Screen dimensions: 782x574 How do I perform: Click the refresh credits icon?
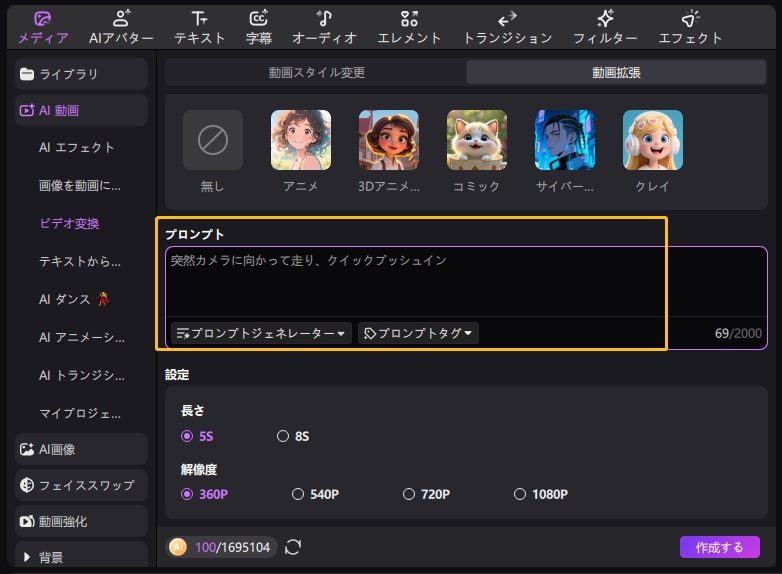tap(293, 547)
